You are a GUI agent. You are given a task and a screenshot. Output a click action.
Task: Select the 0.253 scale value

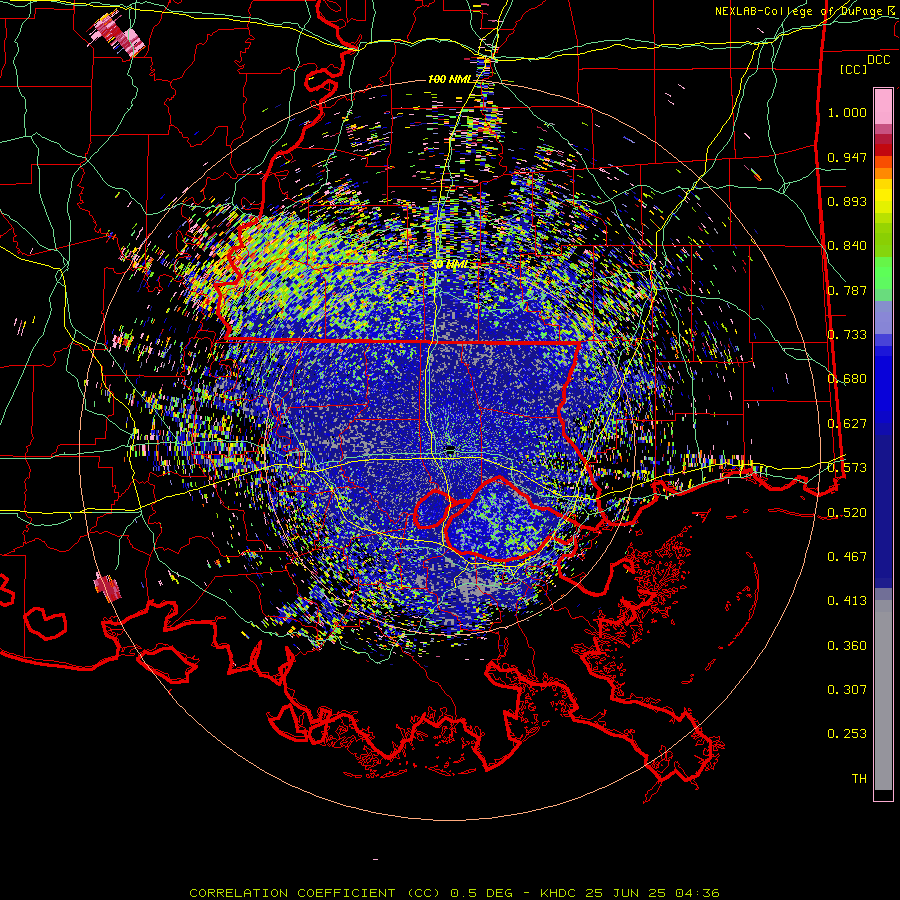(x=847, y=734)
